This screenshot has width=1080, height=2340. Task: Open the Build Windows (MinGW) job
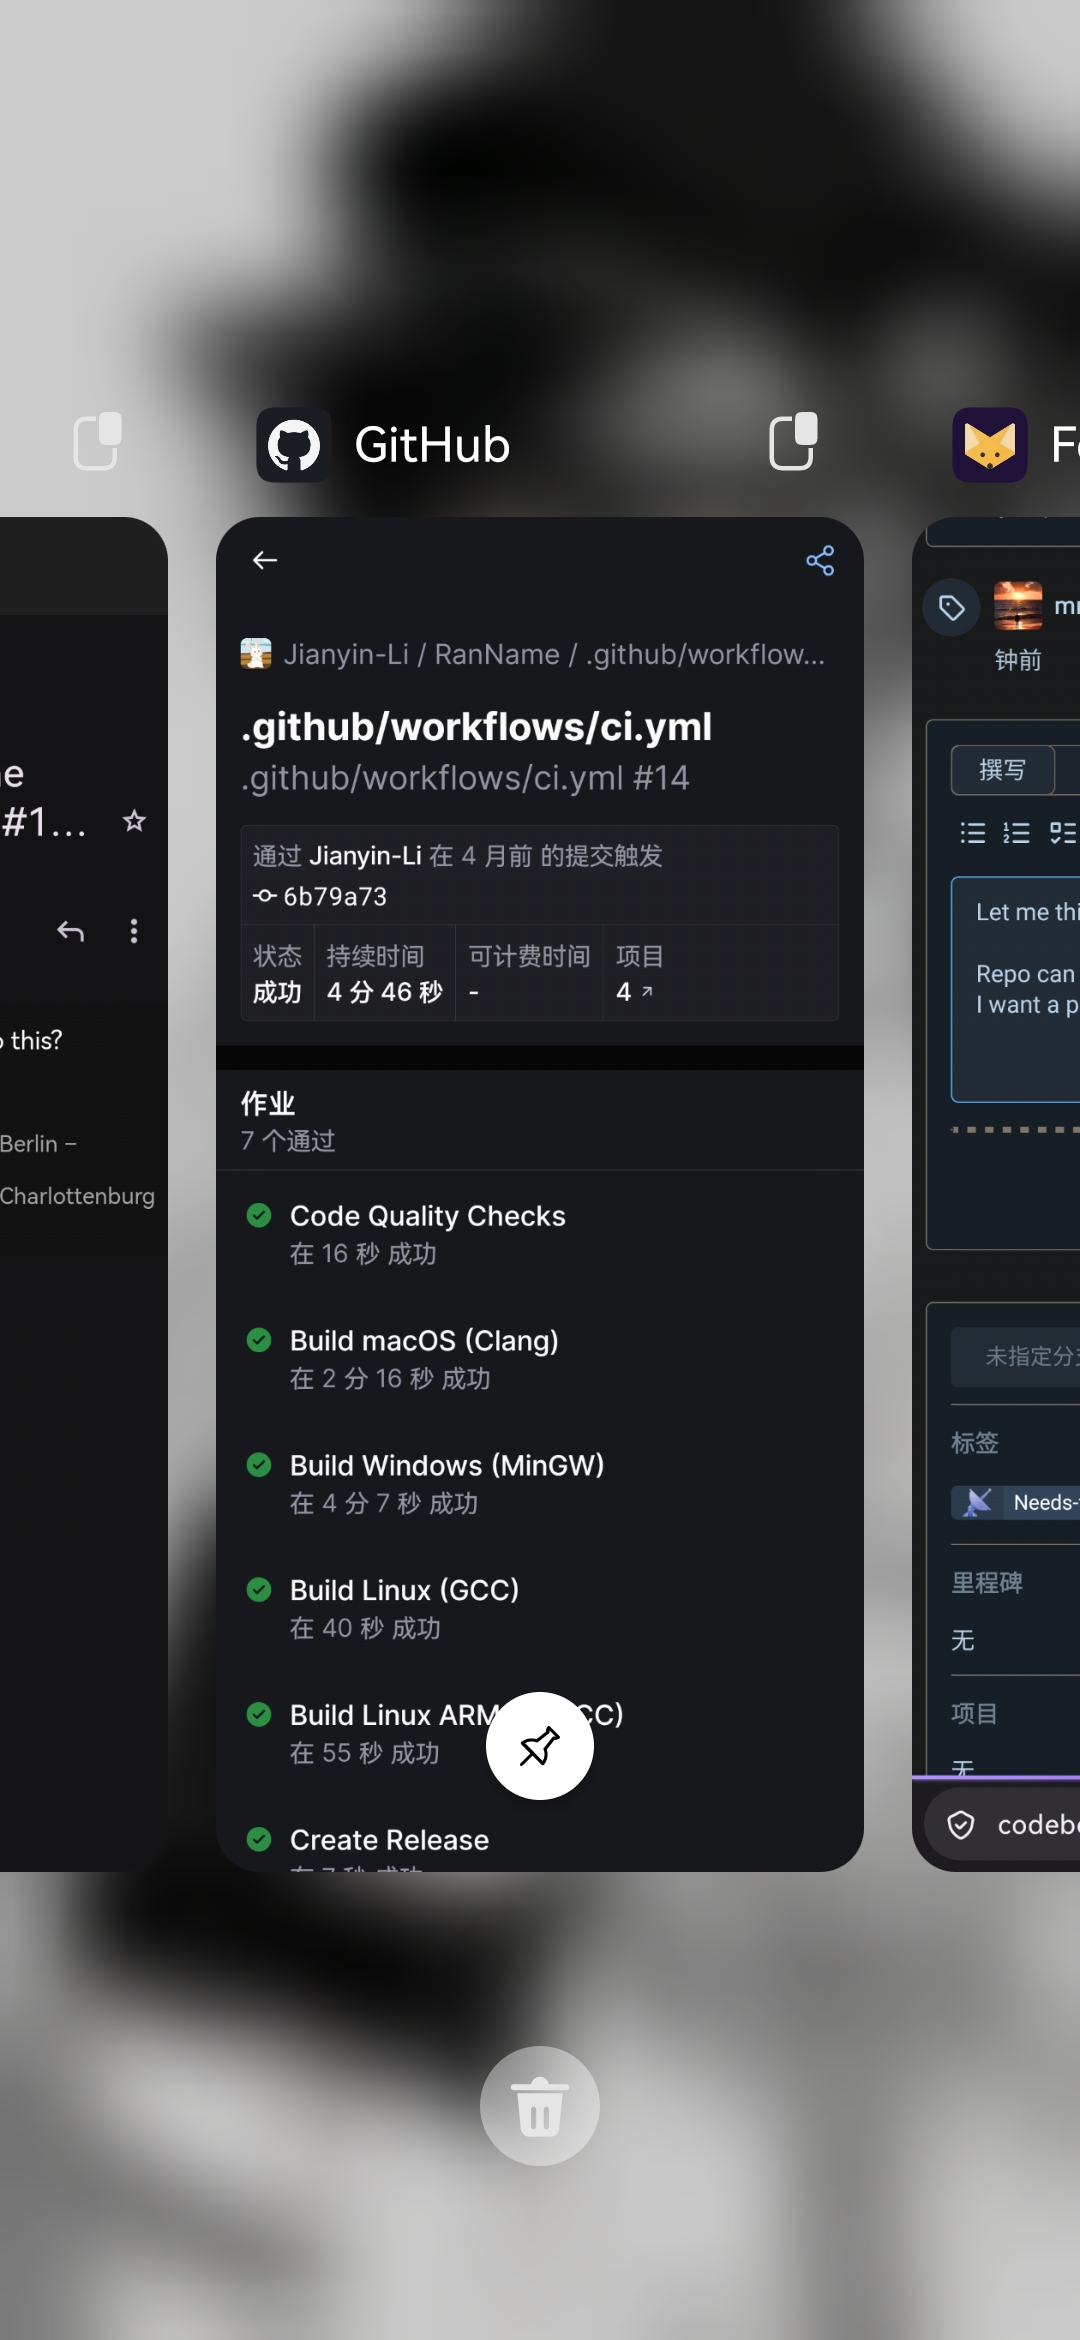[x=540, y=1484]
